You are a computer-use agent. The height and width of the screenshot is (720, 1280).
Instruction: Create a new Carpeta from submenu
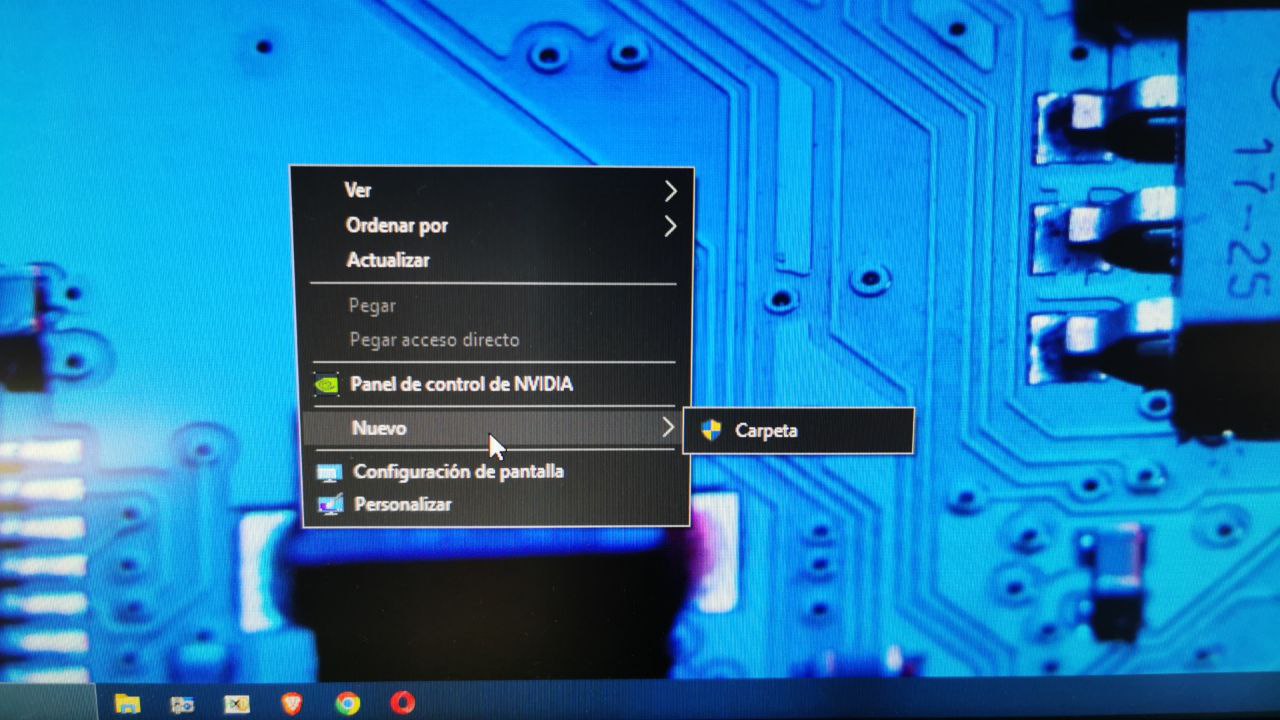(798, 431)
